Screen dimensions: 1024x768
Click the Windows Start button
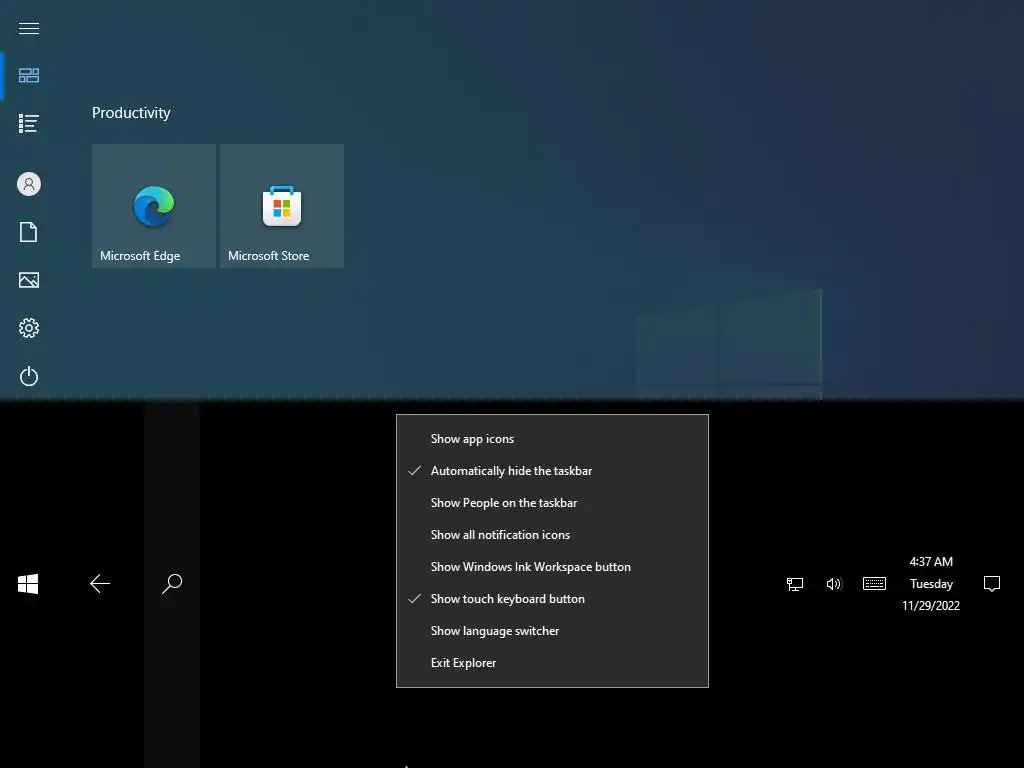[x=28, y=584]
